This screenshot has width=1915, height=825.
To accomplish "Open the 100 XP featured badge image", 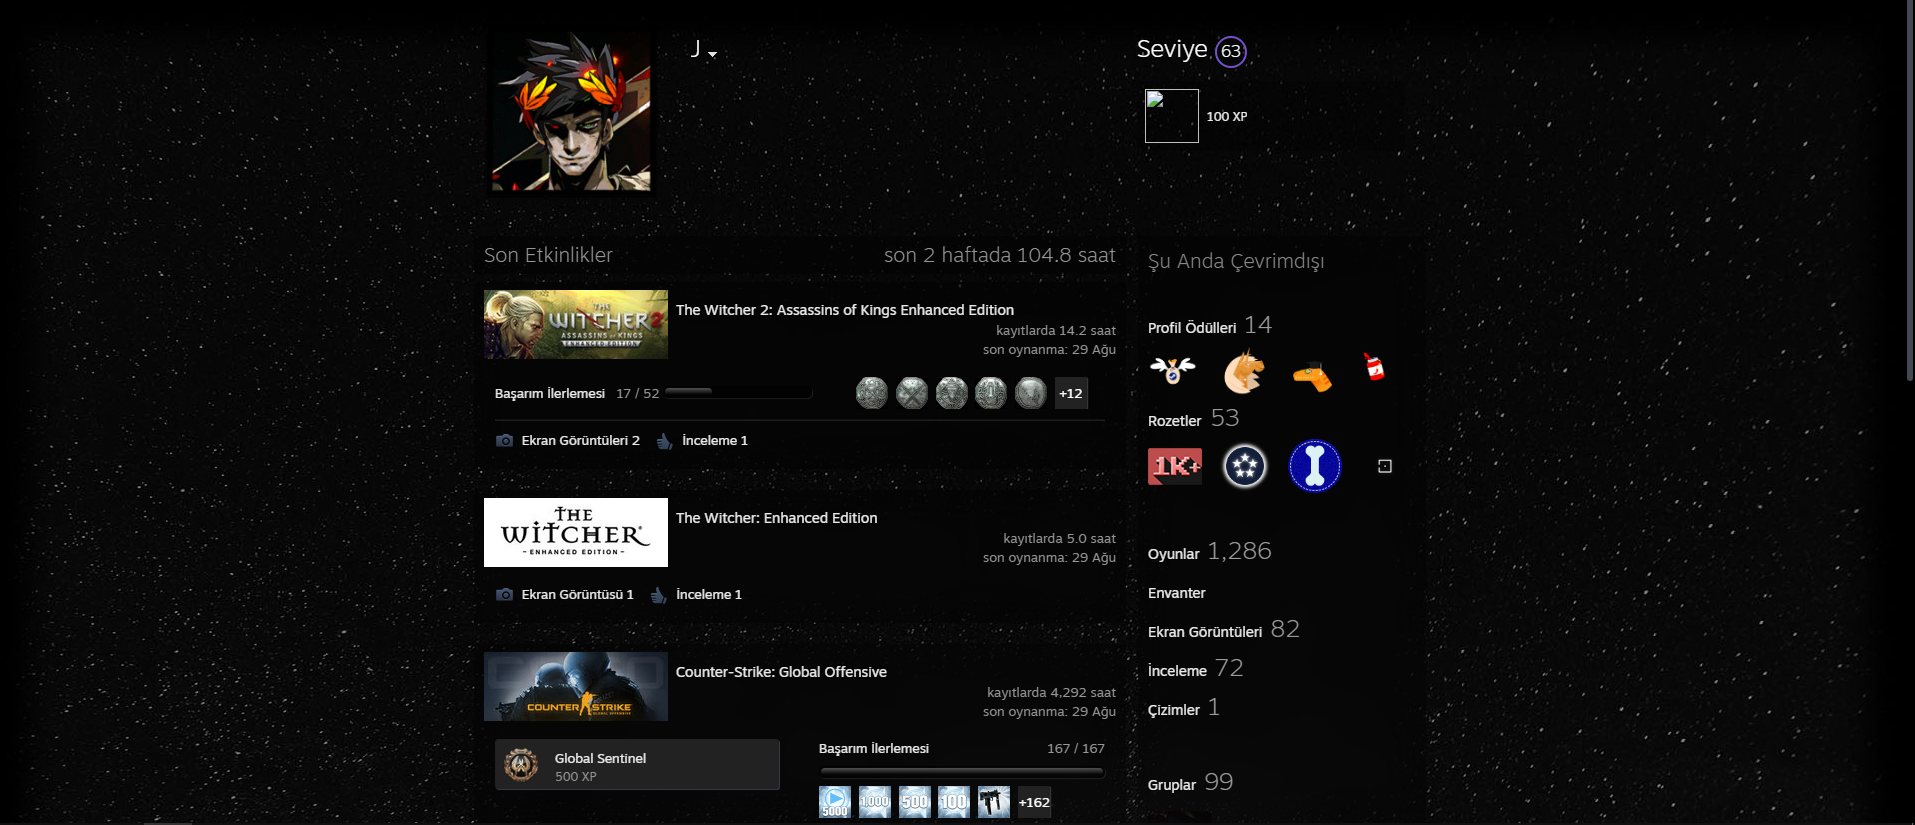I will (1172, 116).
